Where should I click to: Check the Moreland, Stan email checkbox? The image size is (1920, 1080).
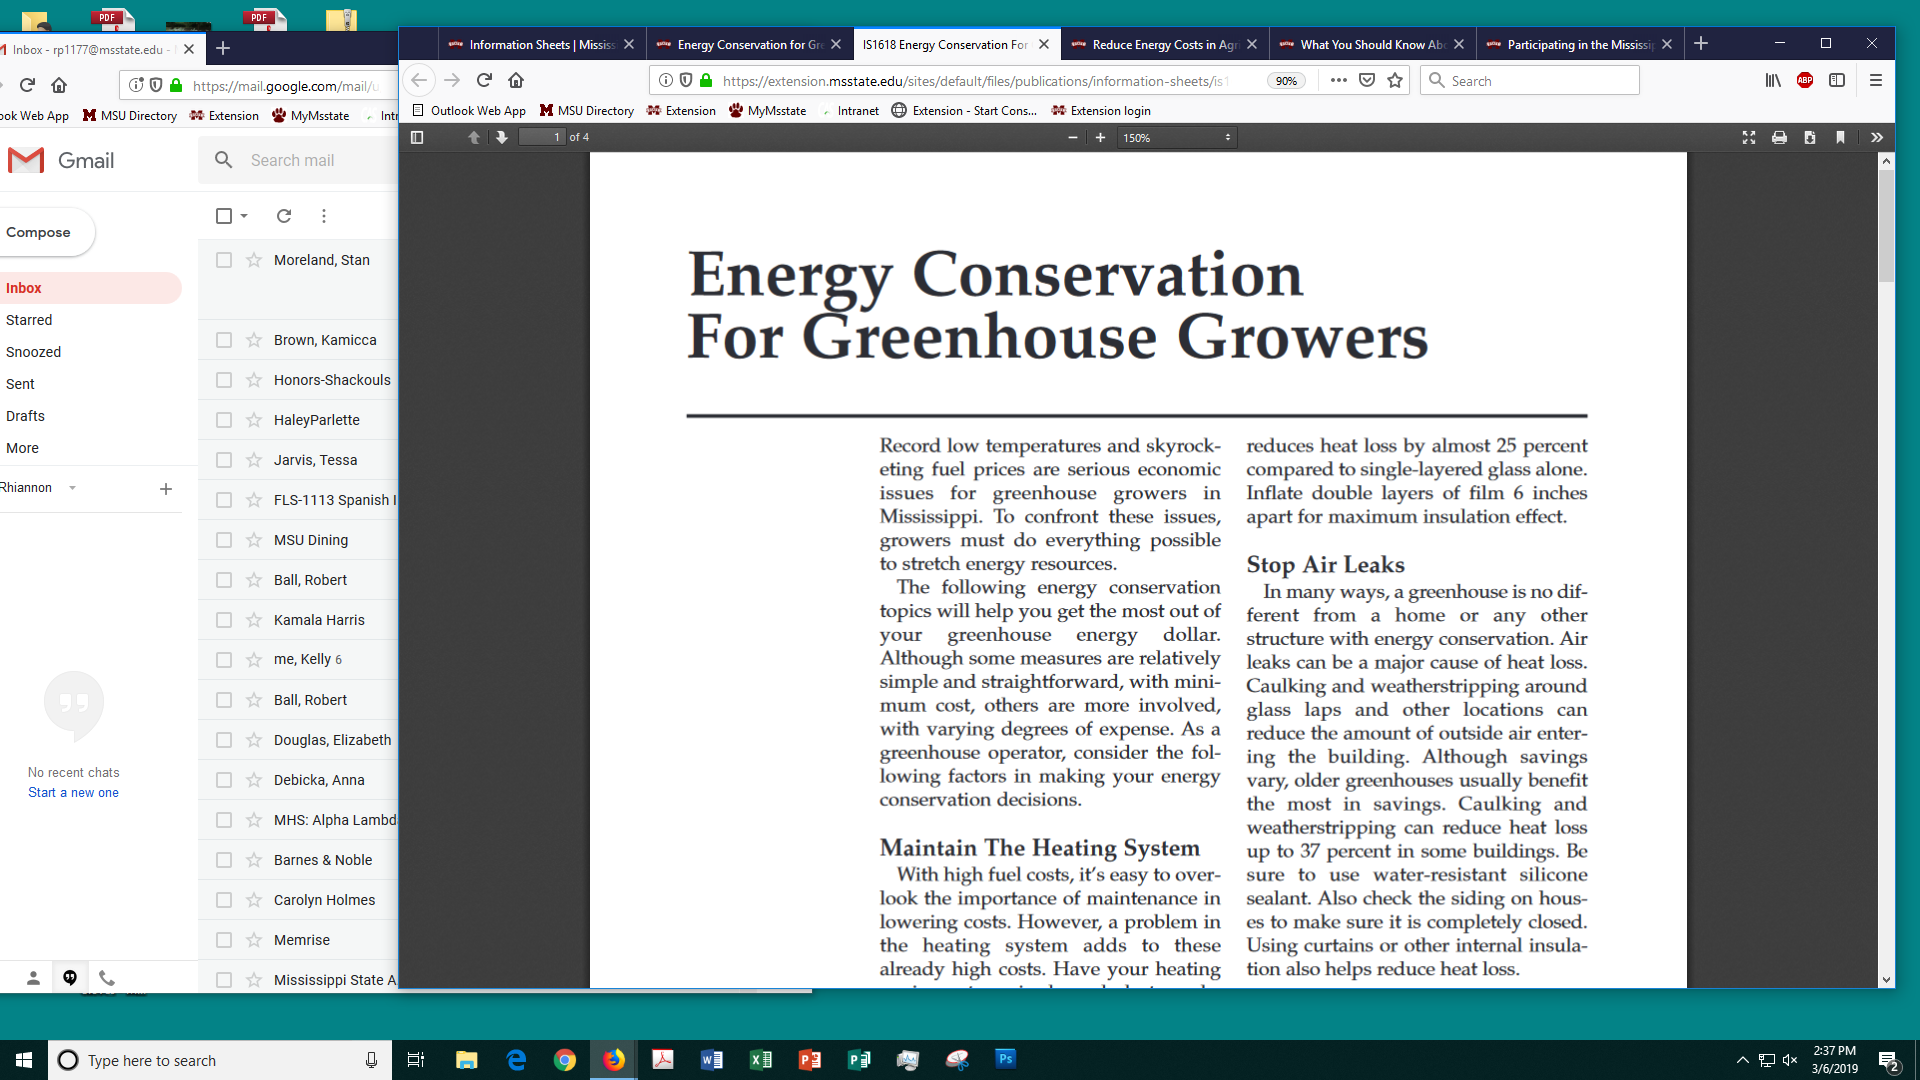click(224, 260)
